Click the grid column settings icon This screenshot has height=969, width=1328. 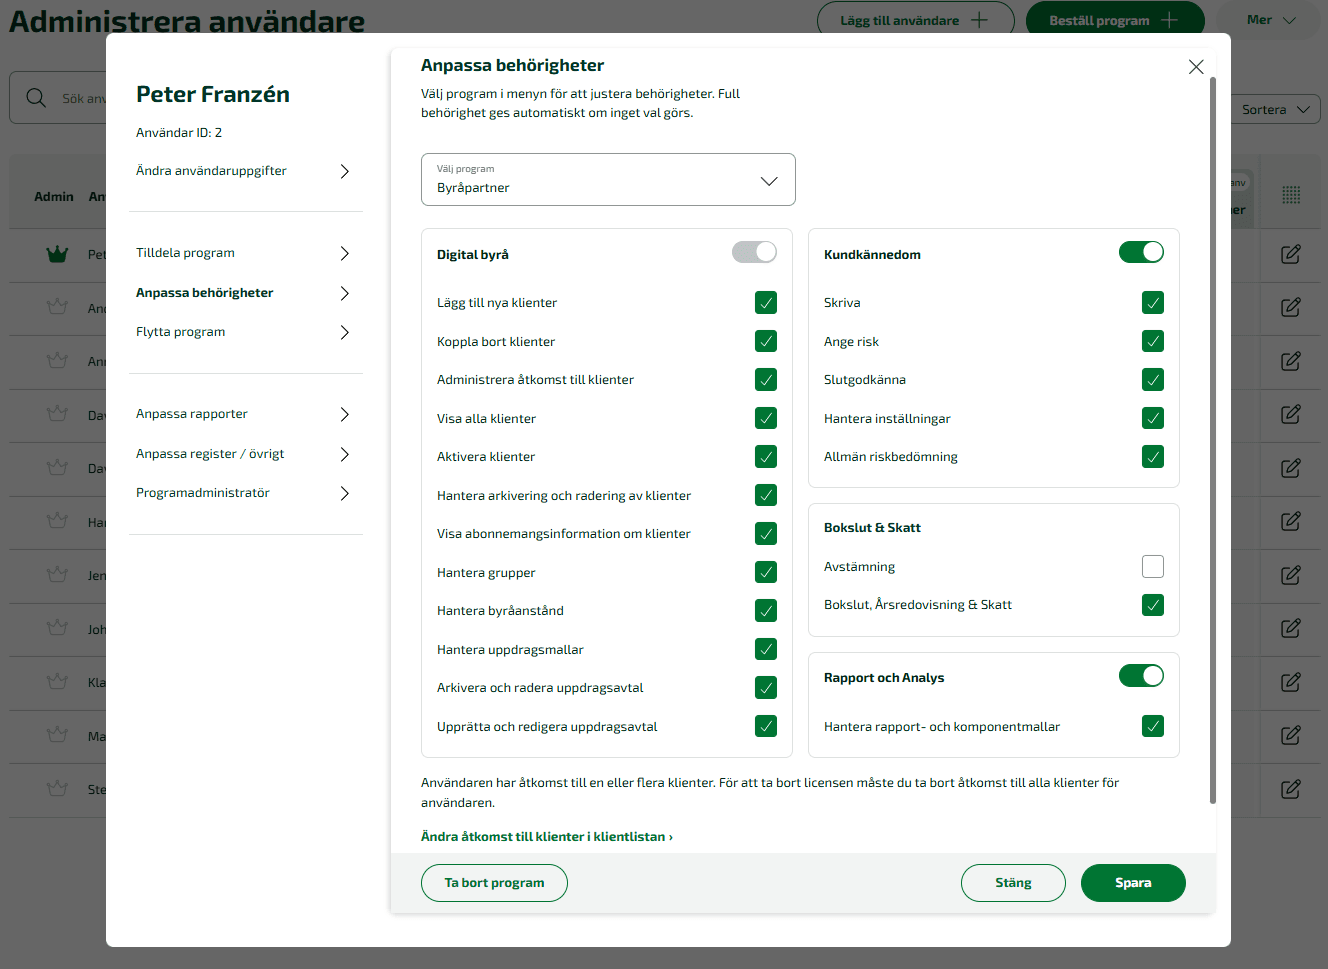pos(1291,196)
